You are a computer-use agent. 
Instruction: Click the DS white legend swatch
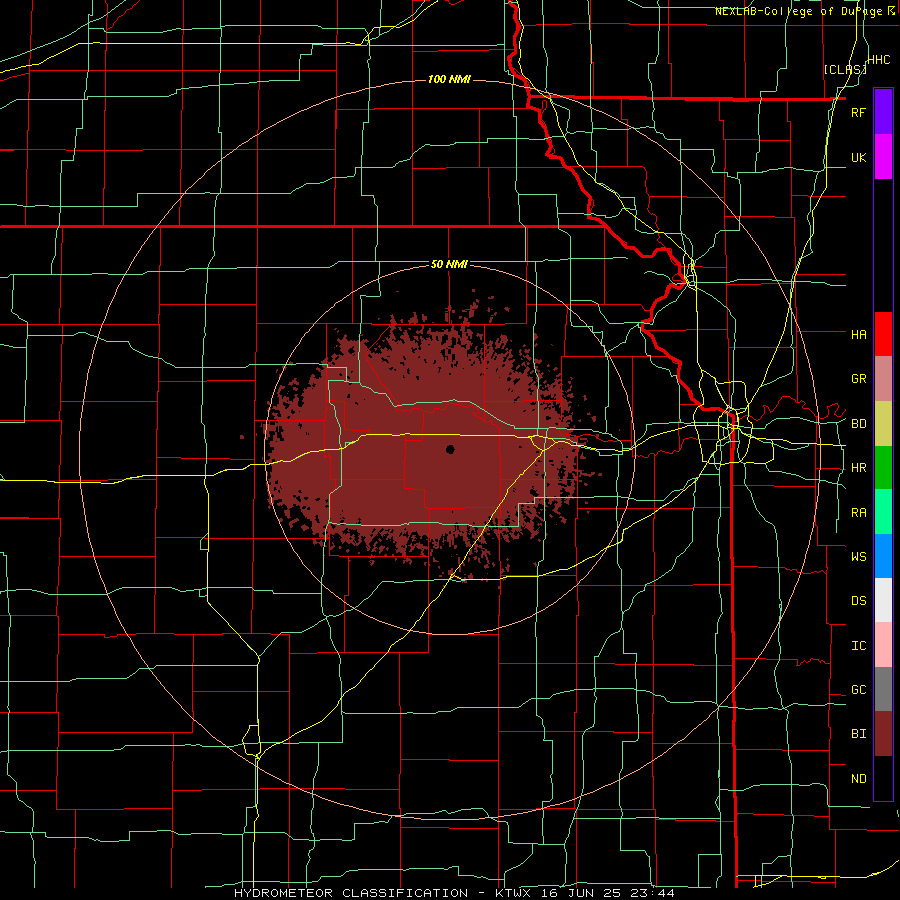(x=883, y=600)
